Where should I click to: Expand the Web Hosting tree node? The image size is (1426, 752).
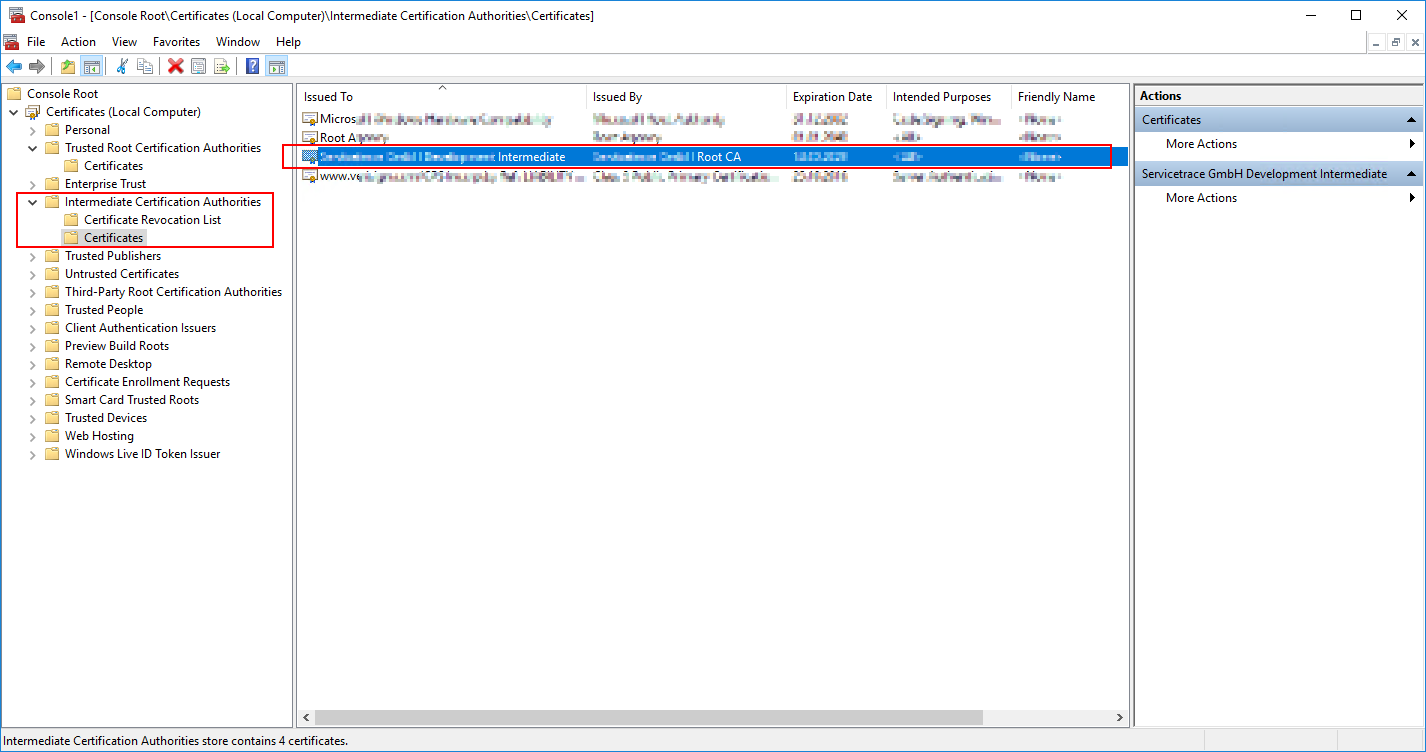tap(32, 435)
